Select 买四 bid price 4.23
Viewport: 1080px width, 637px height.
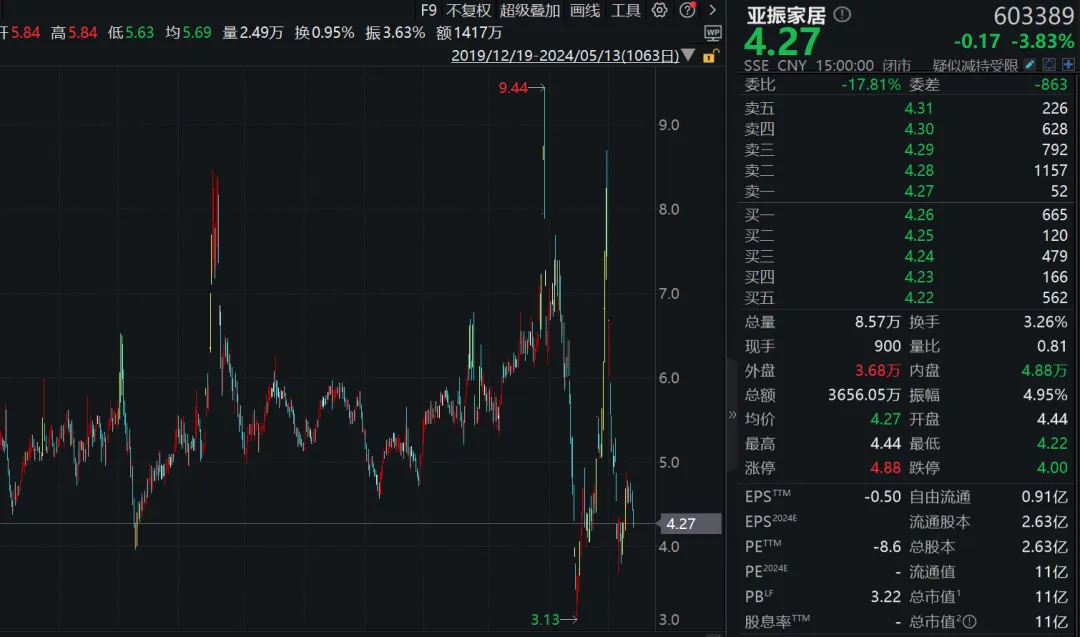click(919, 277)
